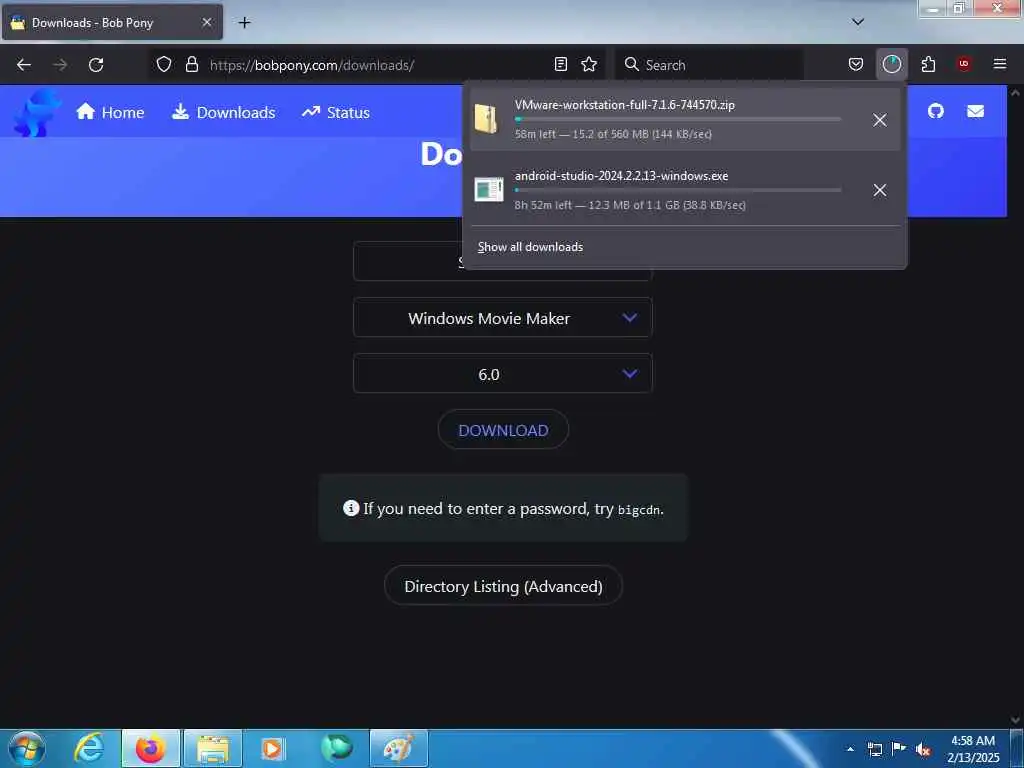Screen dimensions: 1024x768
Task: Open the Windows Start orb
Action: tap(27, 748)
